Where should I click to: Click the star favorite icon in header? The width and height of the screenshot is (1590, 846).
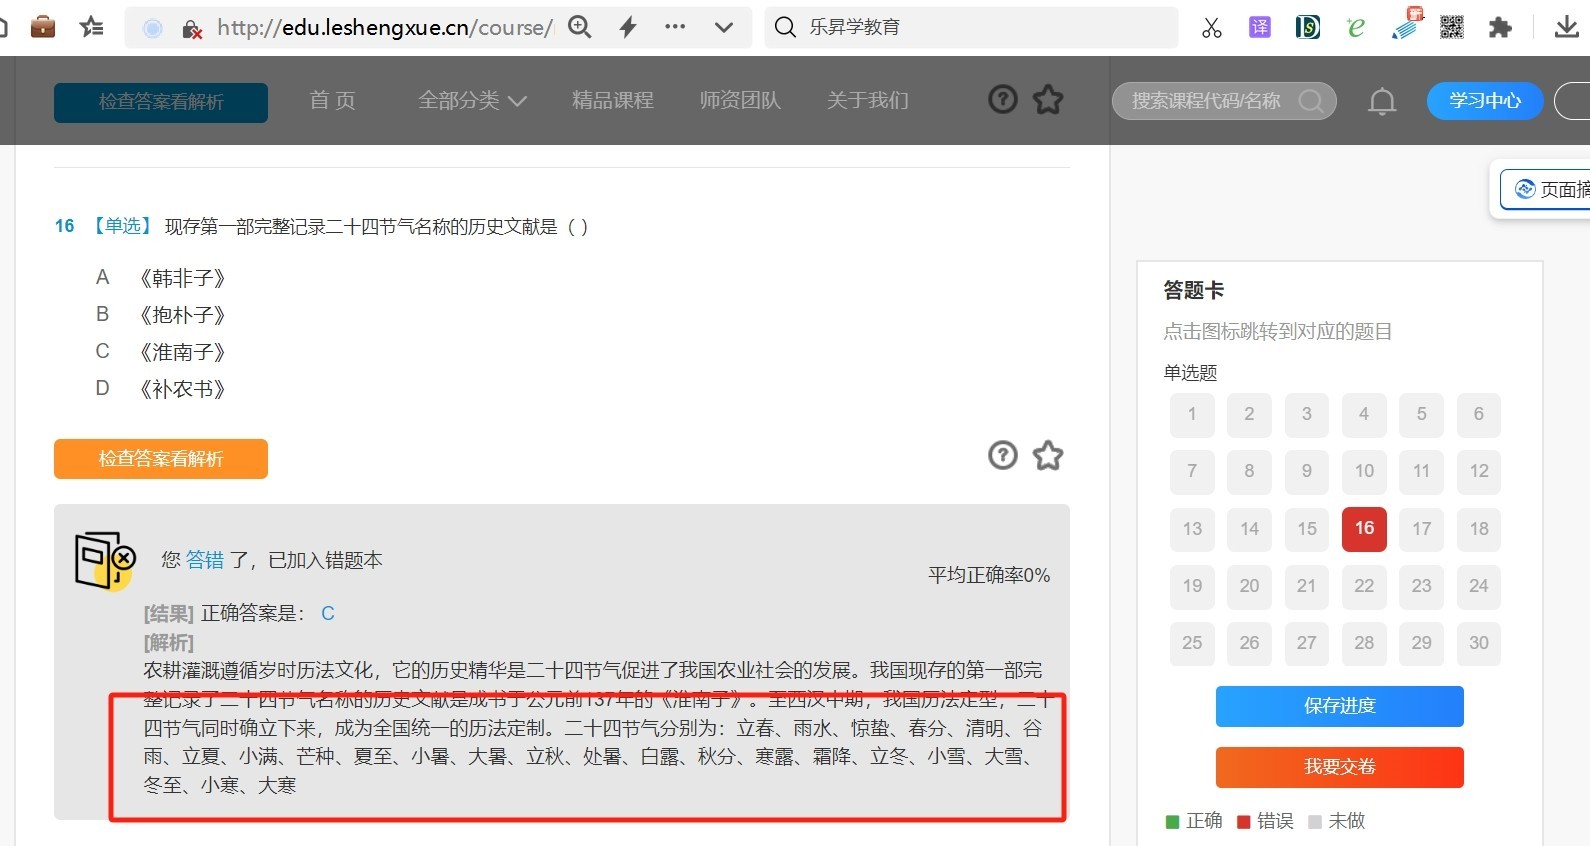point(1048,99)
